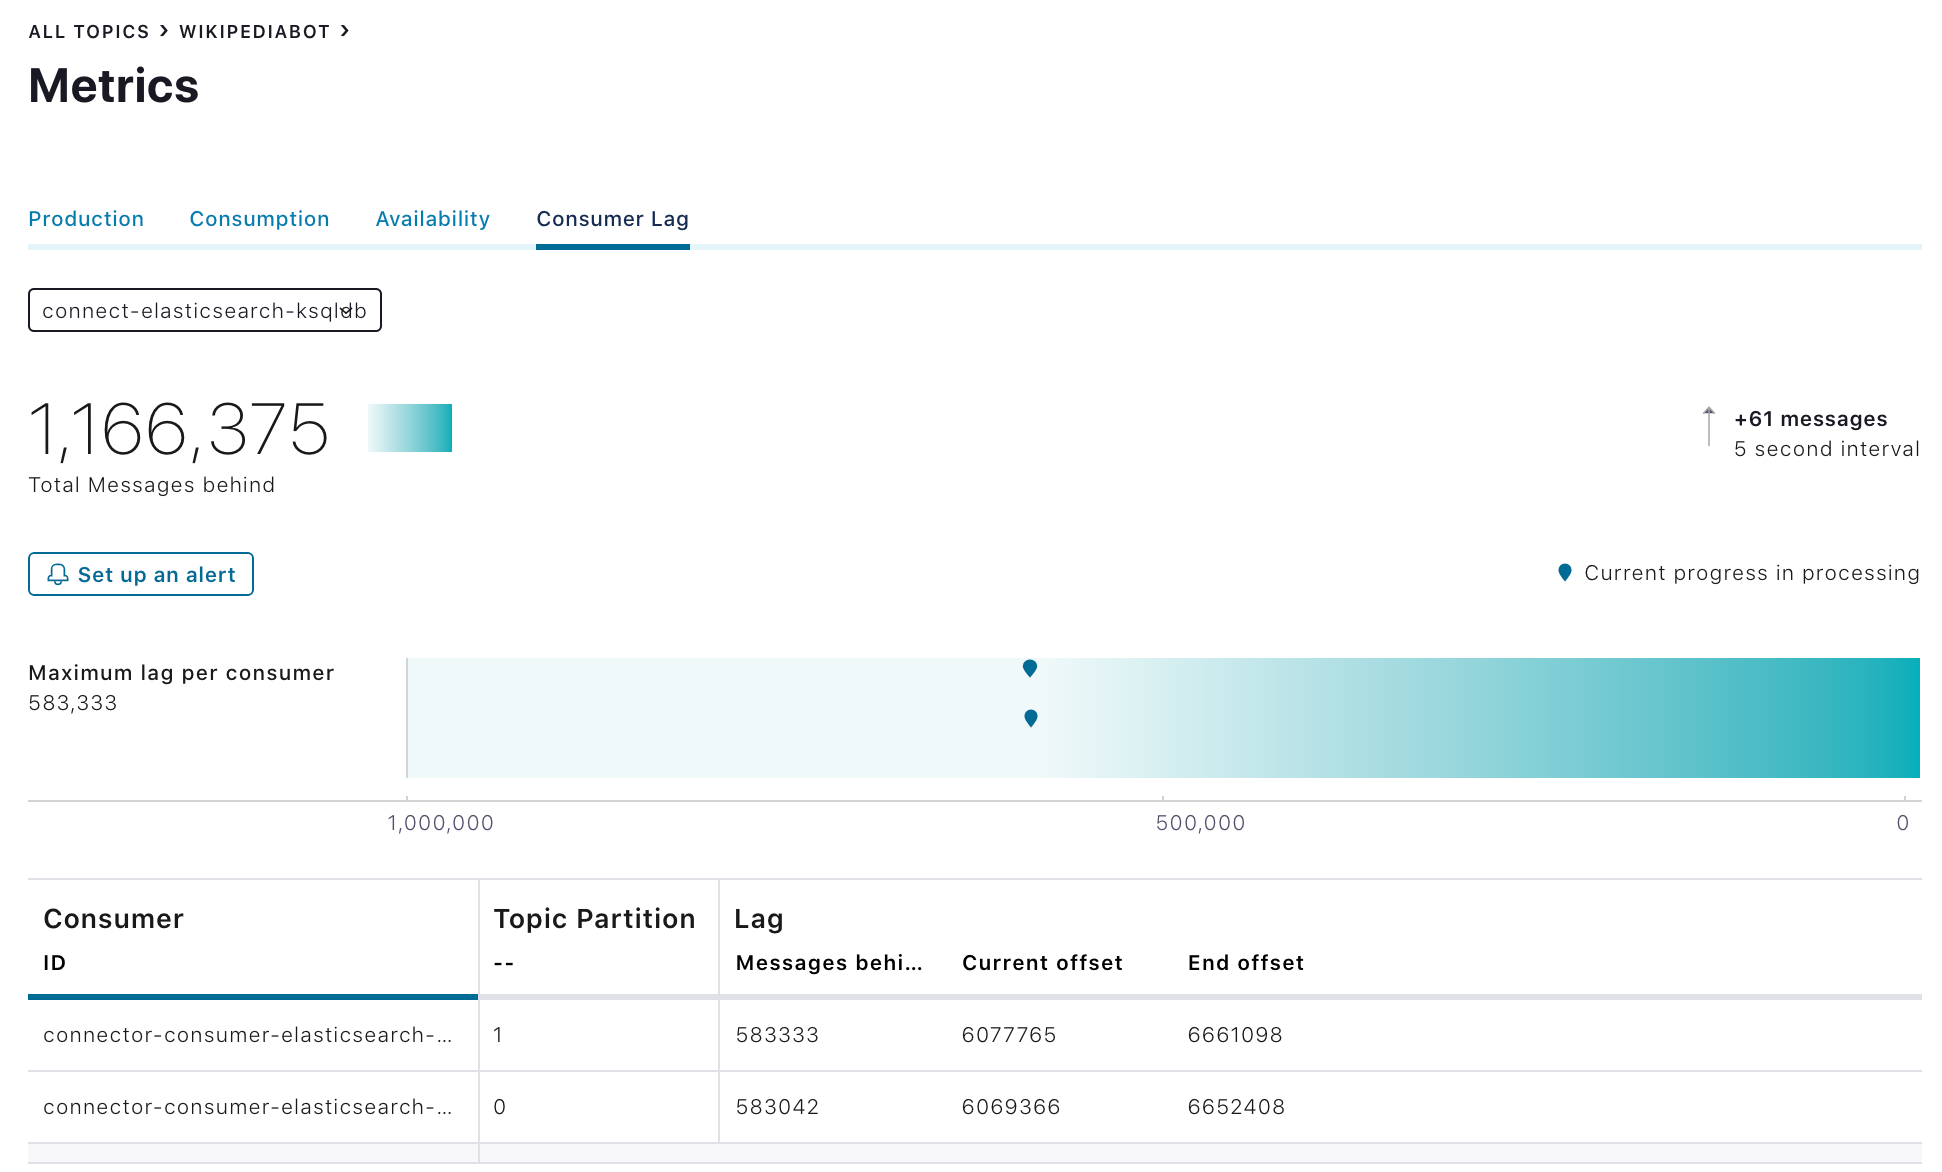Sort by Consumer ID column header
The image size is (1942, 1172).
54,962
